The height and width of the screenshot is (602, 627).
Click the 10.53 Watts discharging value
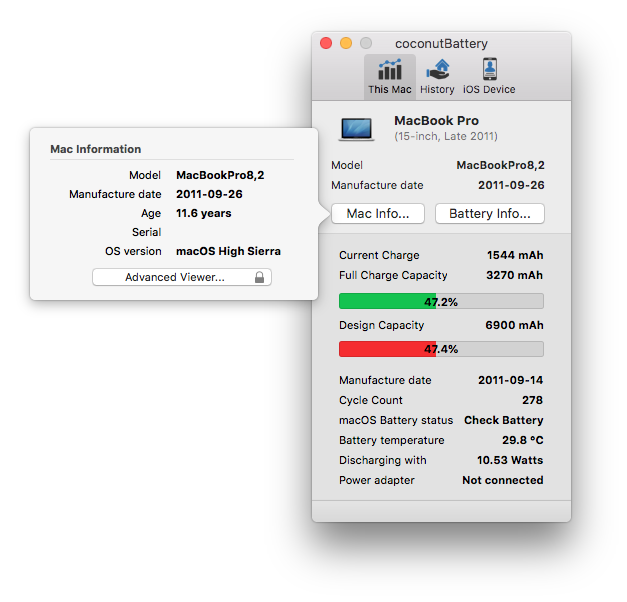pos(510,460)
